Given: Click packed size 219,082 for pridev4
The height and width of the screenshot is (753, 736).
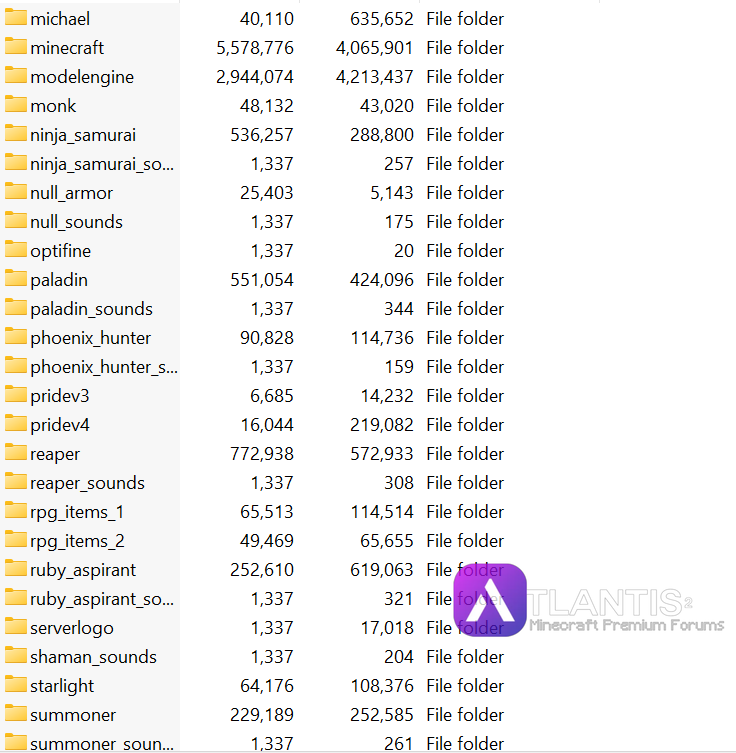Looking at the screenshot, I should pos(382,425).
